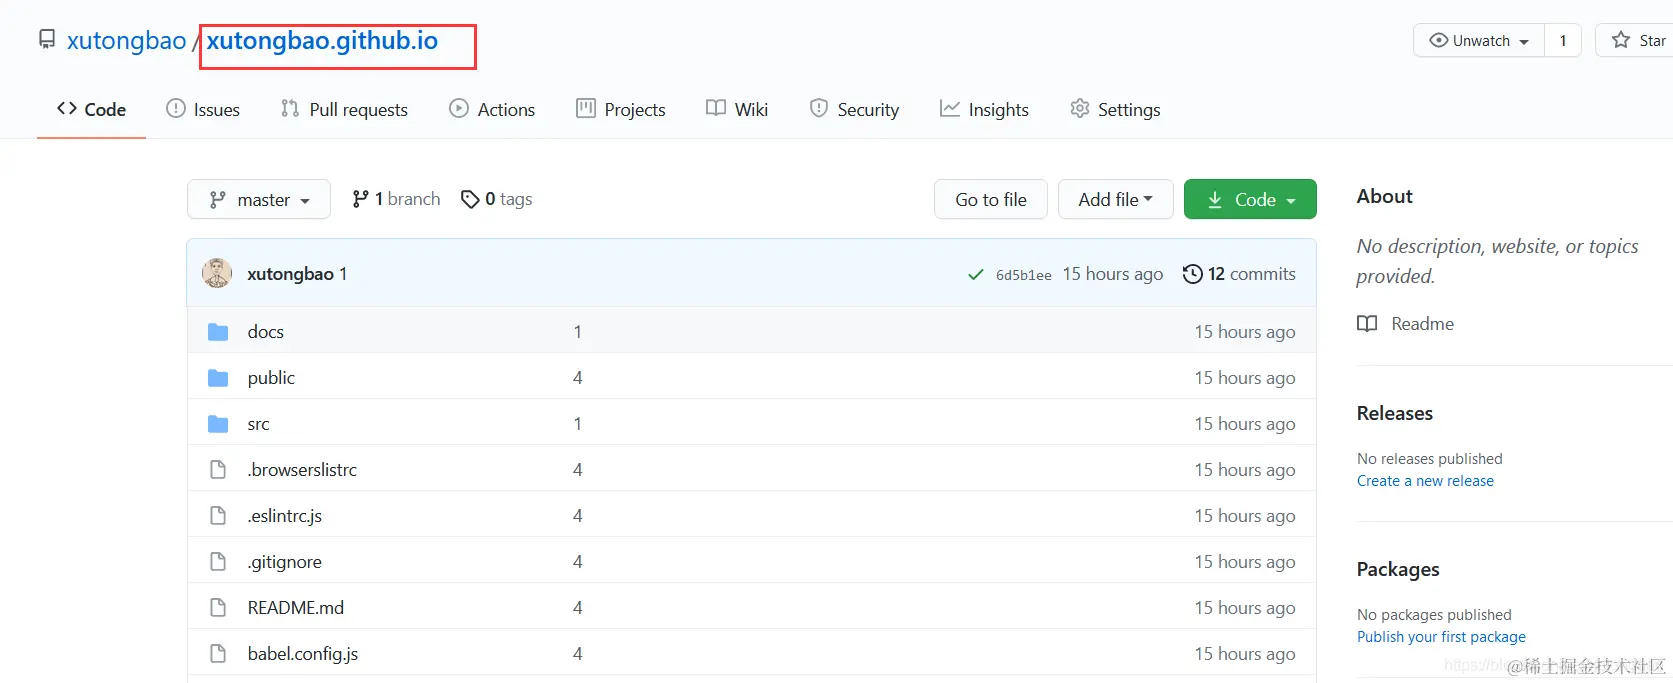The width and height of the screenshot is (1673, 683).
Task: View the 12 commits history
Action: pos(1239,274)
